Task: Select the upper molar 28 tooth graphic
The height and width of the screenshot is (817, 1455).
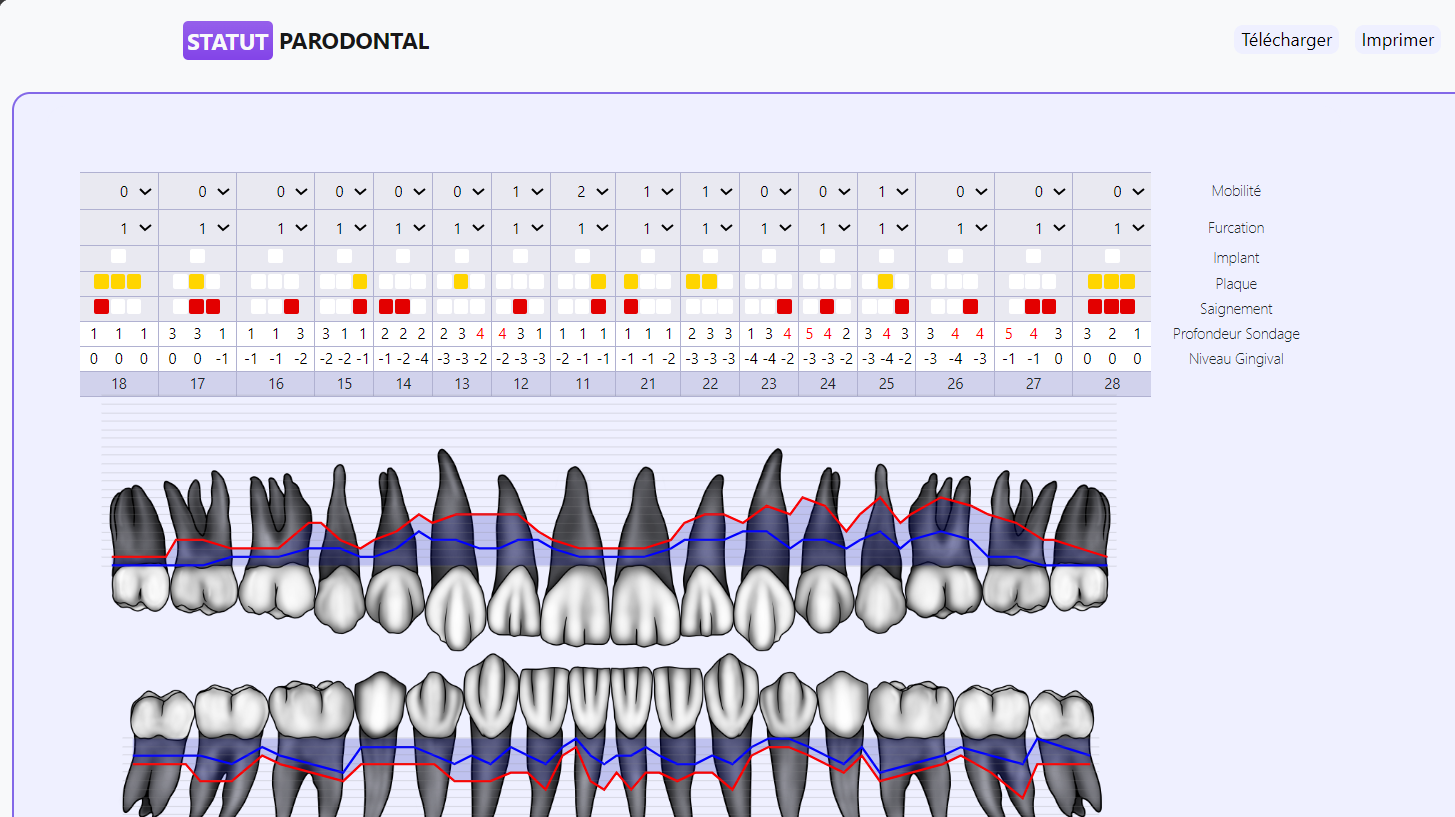Action: click(x=1080, y=547)
